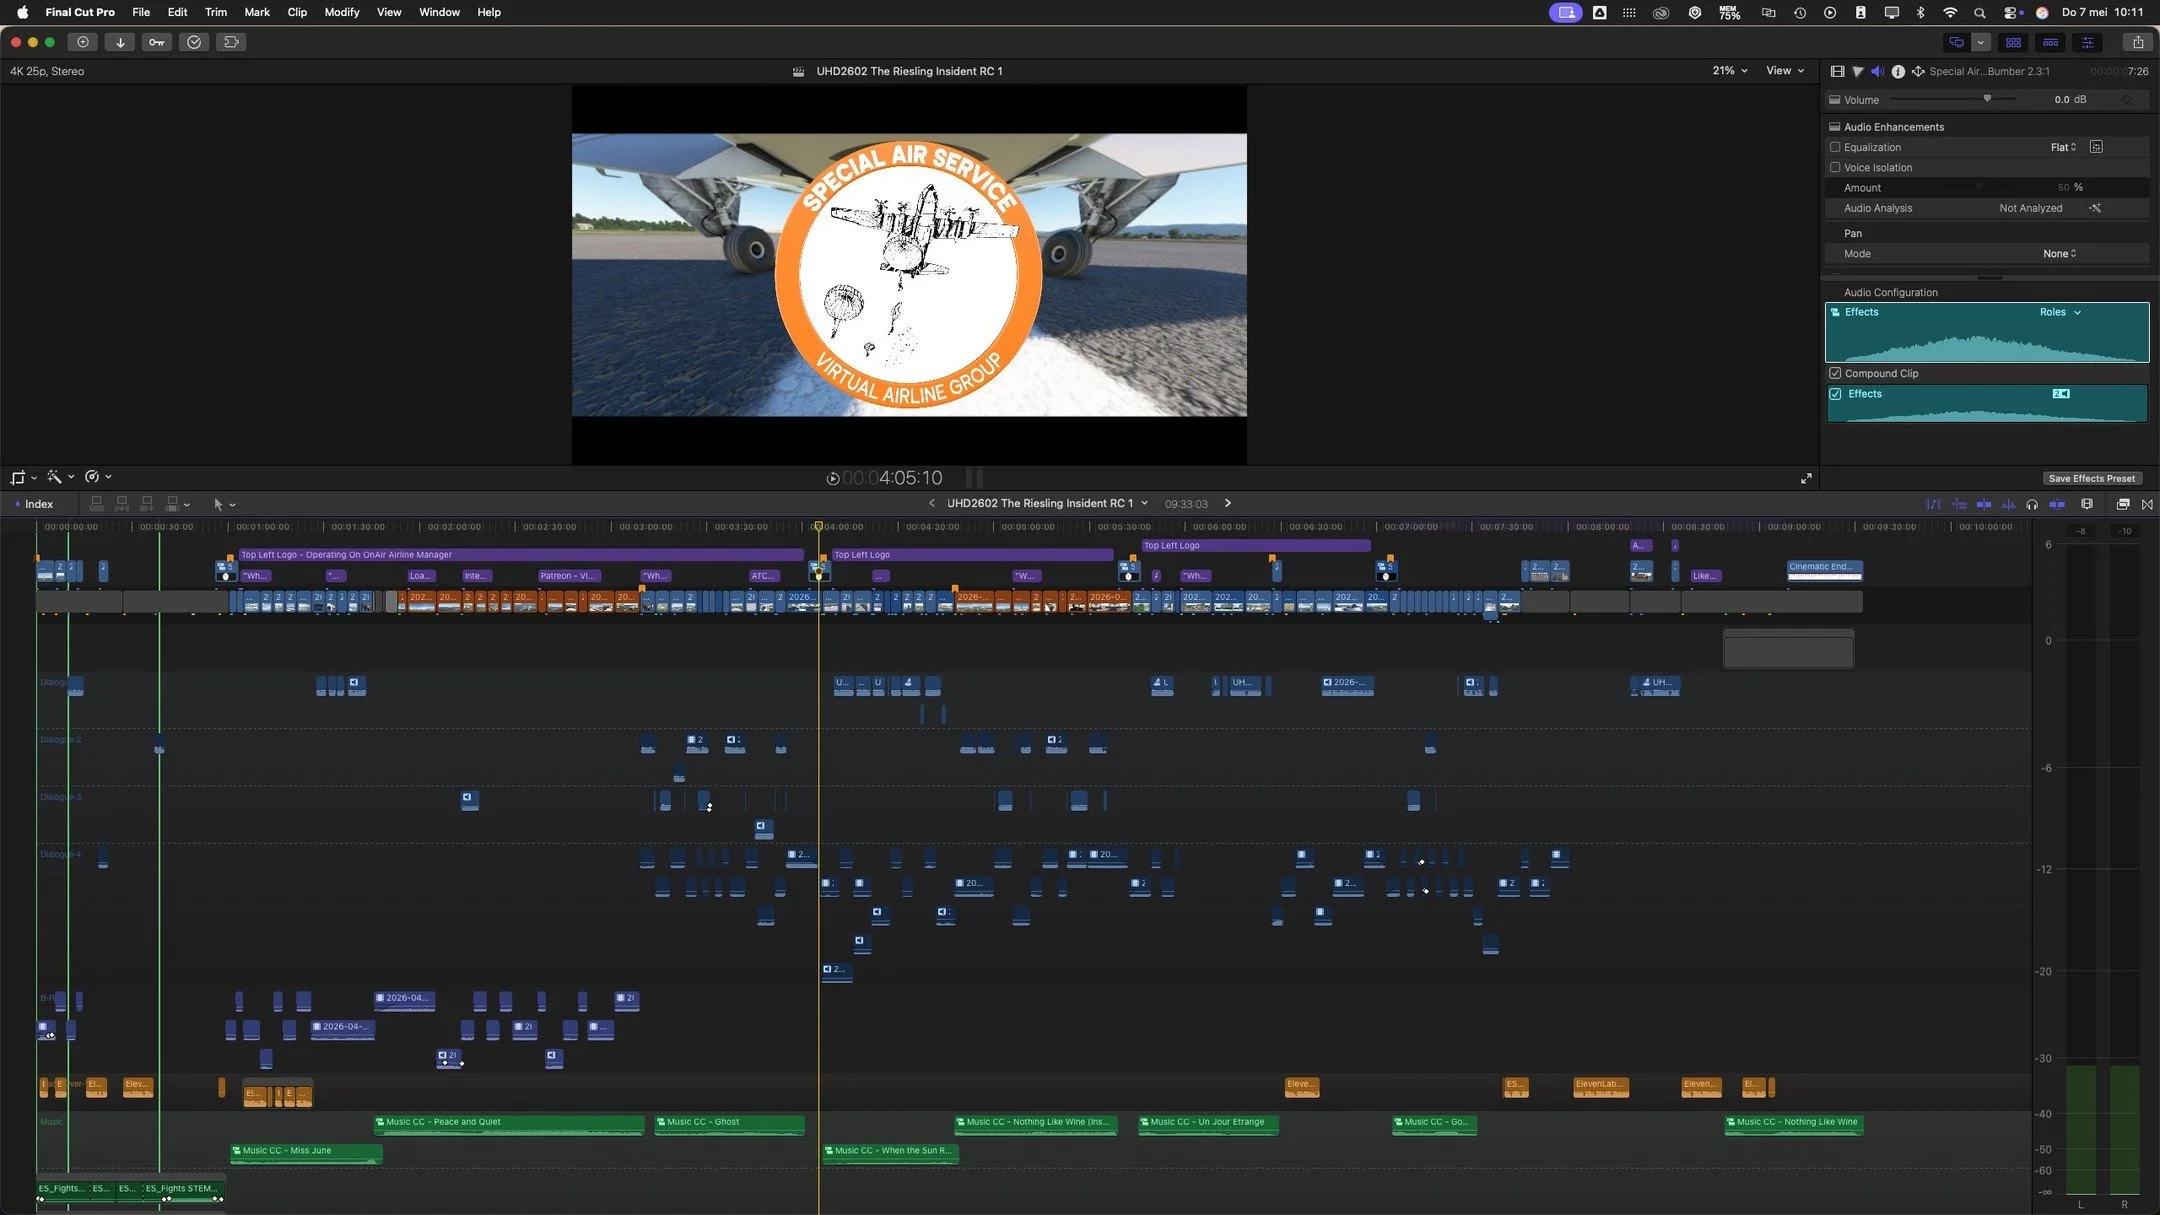Toggle the Browser panel button
This screenshot has height=1215, width=2160.
(x=2013, y=42)
